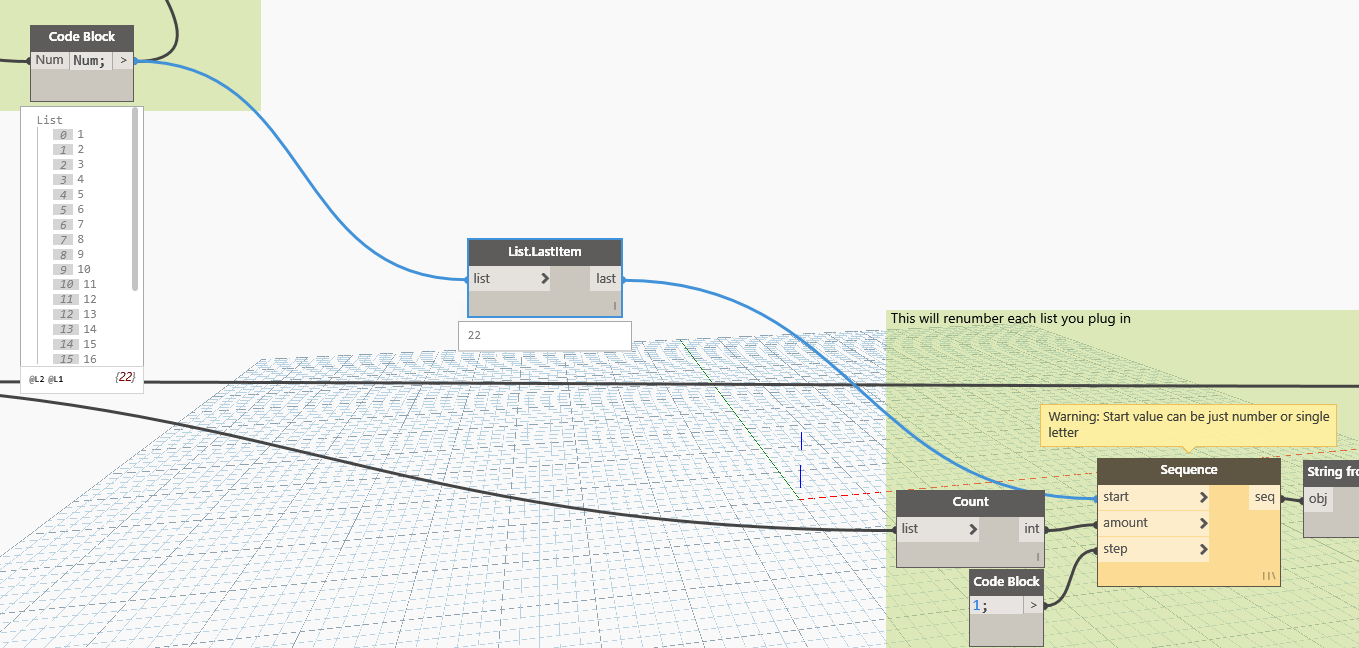Expand the Sequence amount port chevron

pos(1203,523)
